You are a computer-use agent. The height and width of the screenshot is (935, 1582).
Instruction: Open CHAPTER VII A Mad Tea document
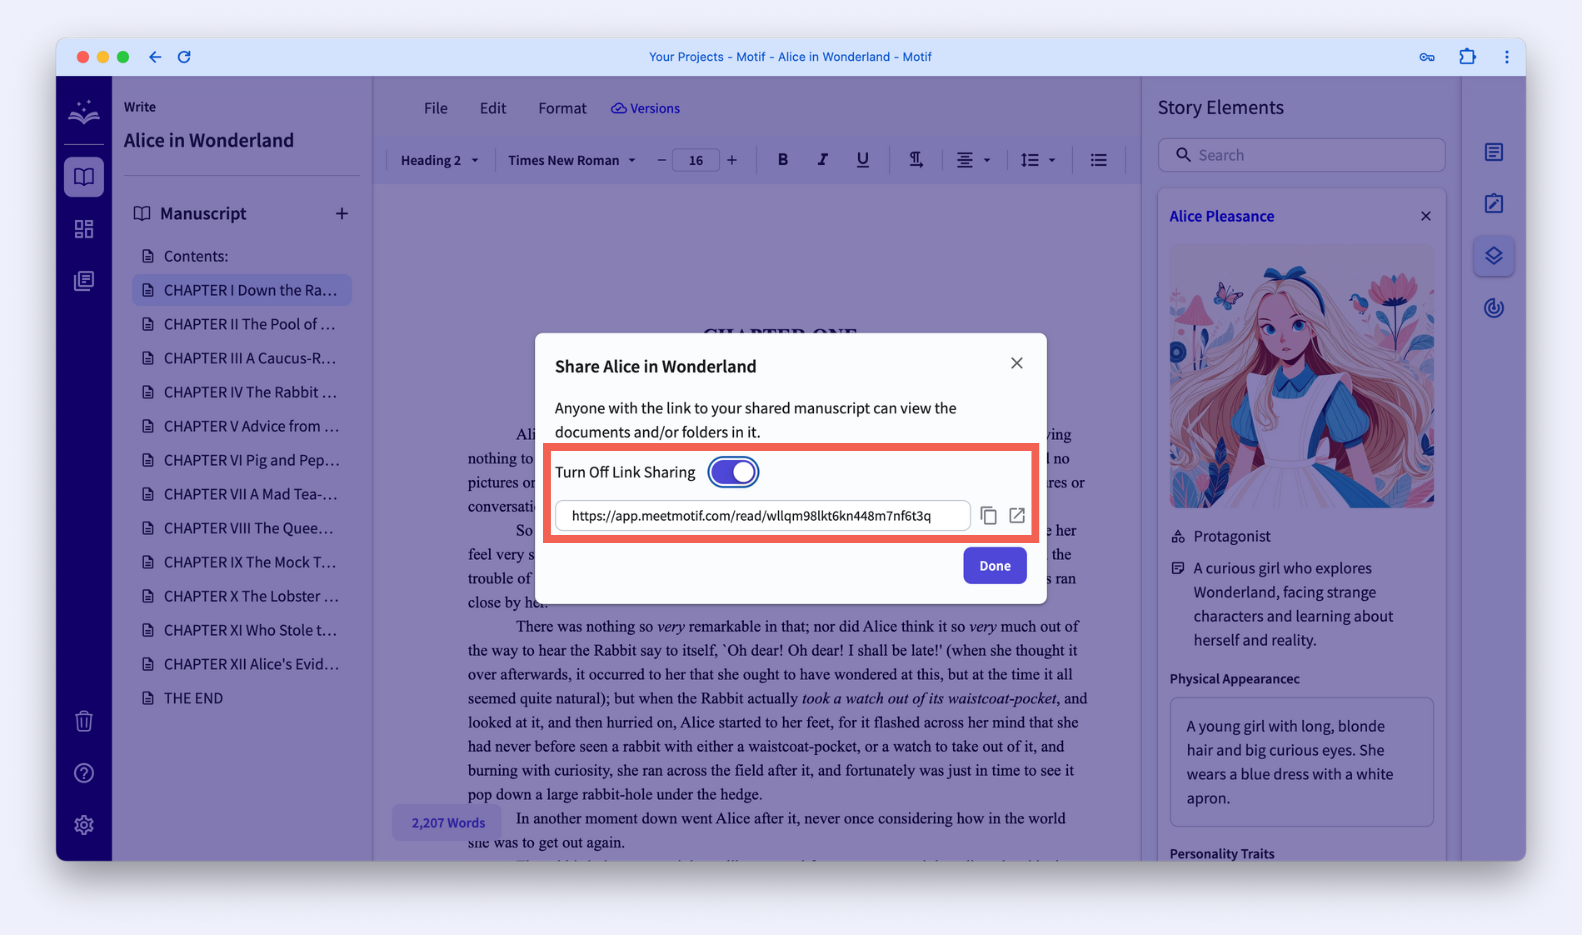pos(242,494)
